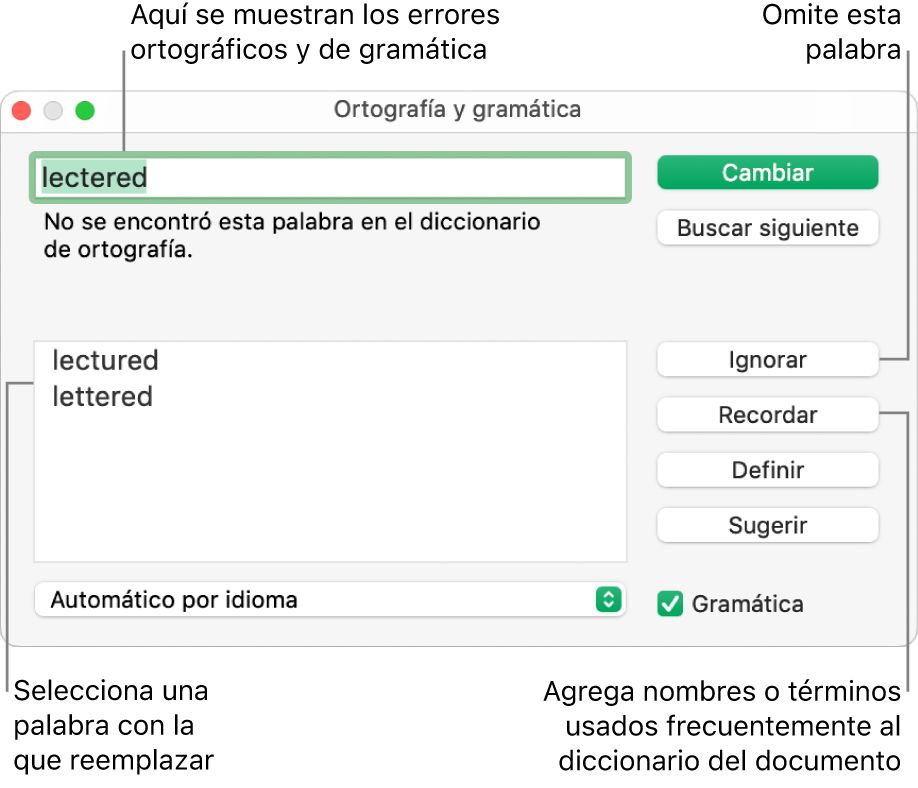Click the "Gramática" checkbox label text

point(747,604)
